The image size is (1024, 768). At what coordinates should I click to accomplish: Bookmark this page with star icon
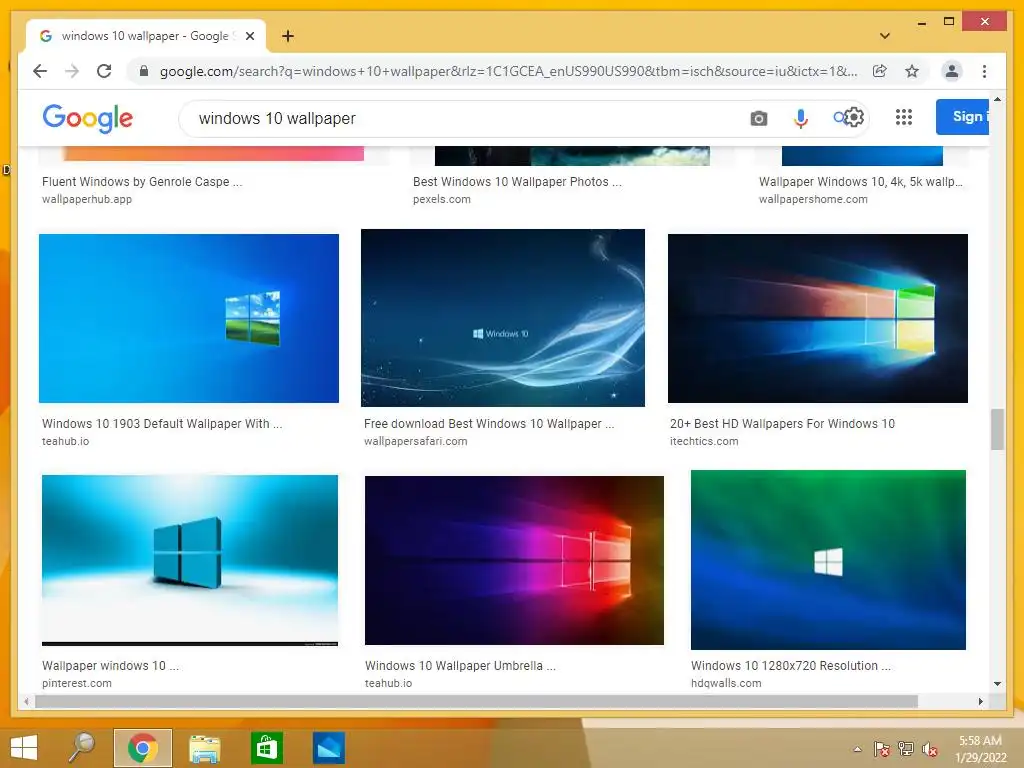tap(912, 71)
